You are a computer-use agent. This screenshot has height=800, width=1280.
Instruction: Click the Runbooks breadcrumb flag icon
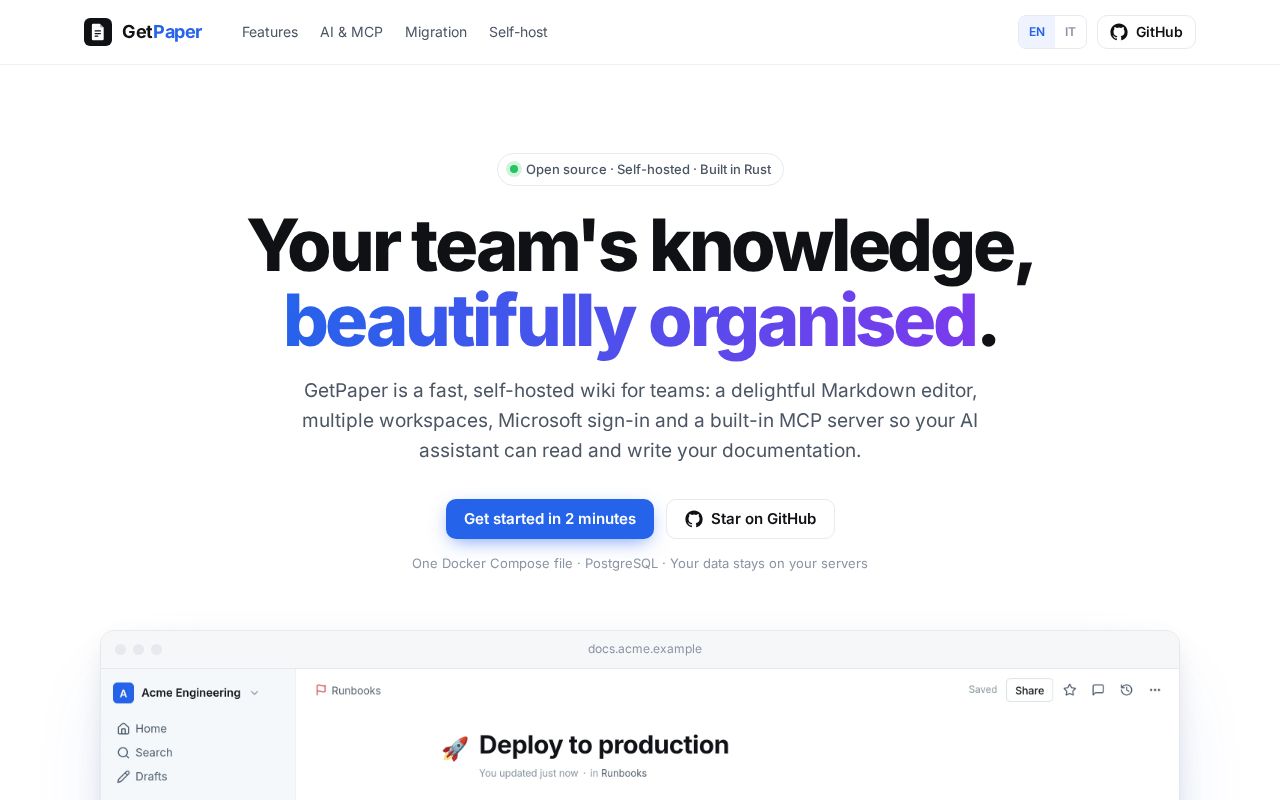coord(321,690)
